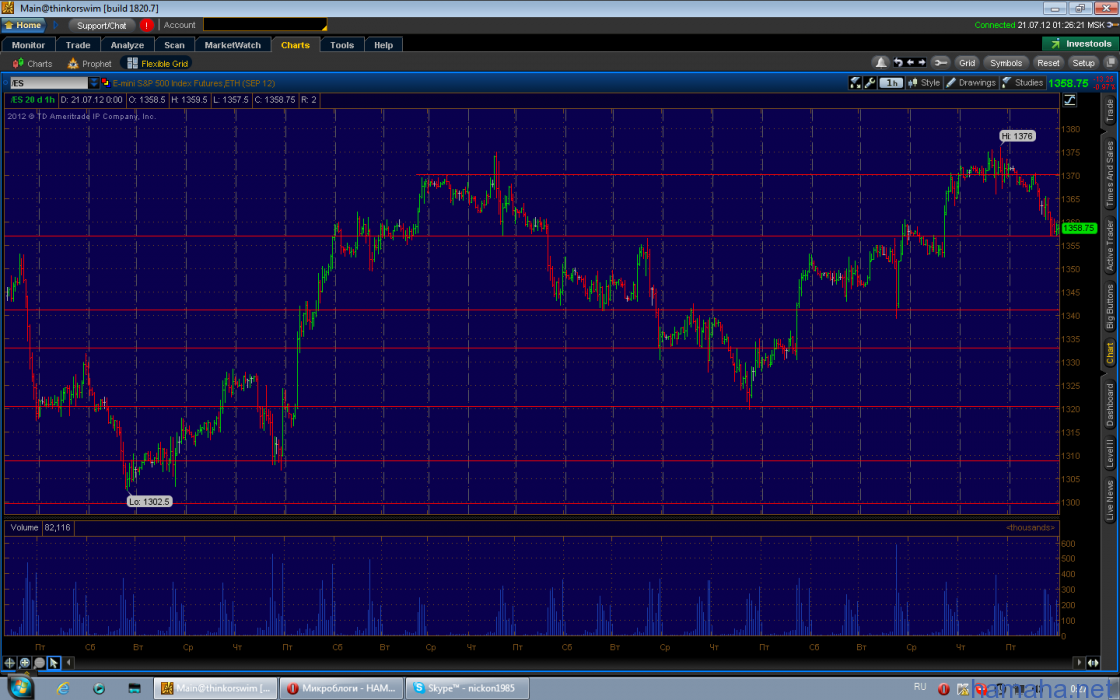
Task: Open the Style menu
Action: [x=924, y=83]
